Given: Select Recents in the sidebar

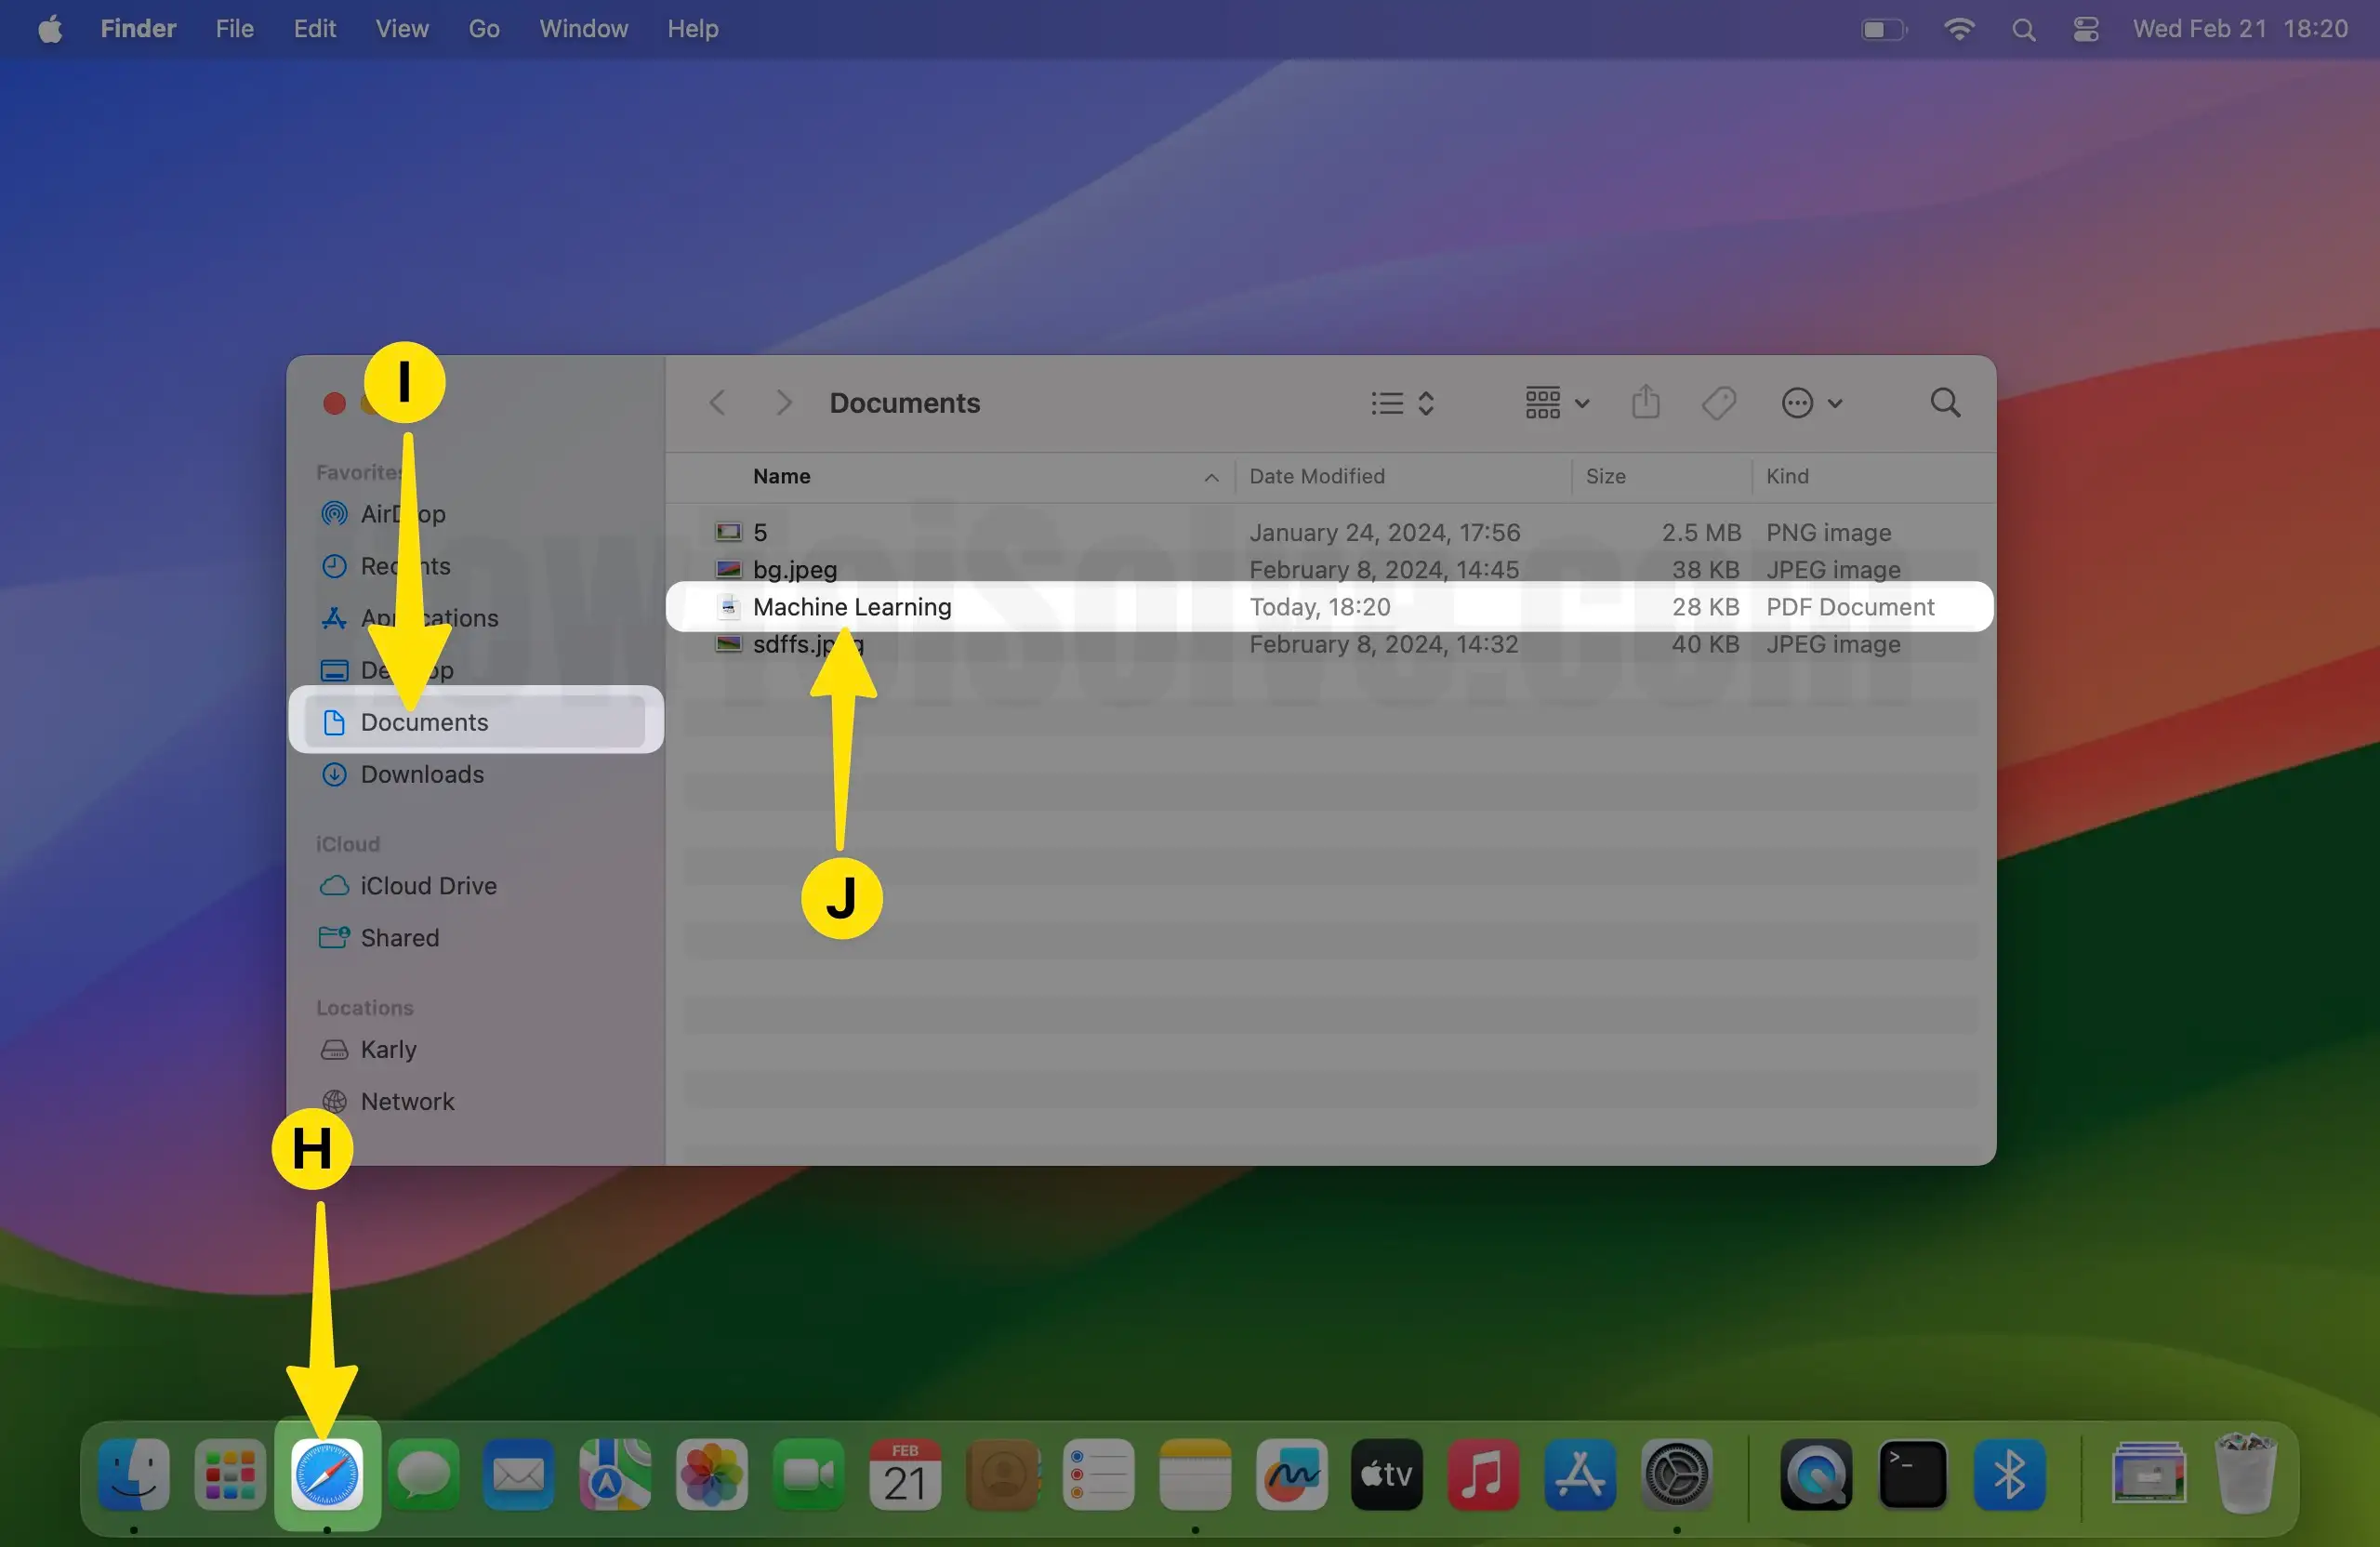Looking at the screenshot, I should tap(405, 566).
